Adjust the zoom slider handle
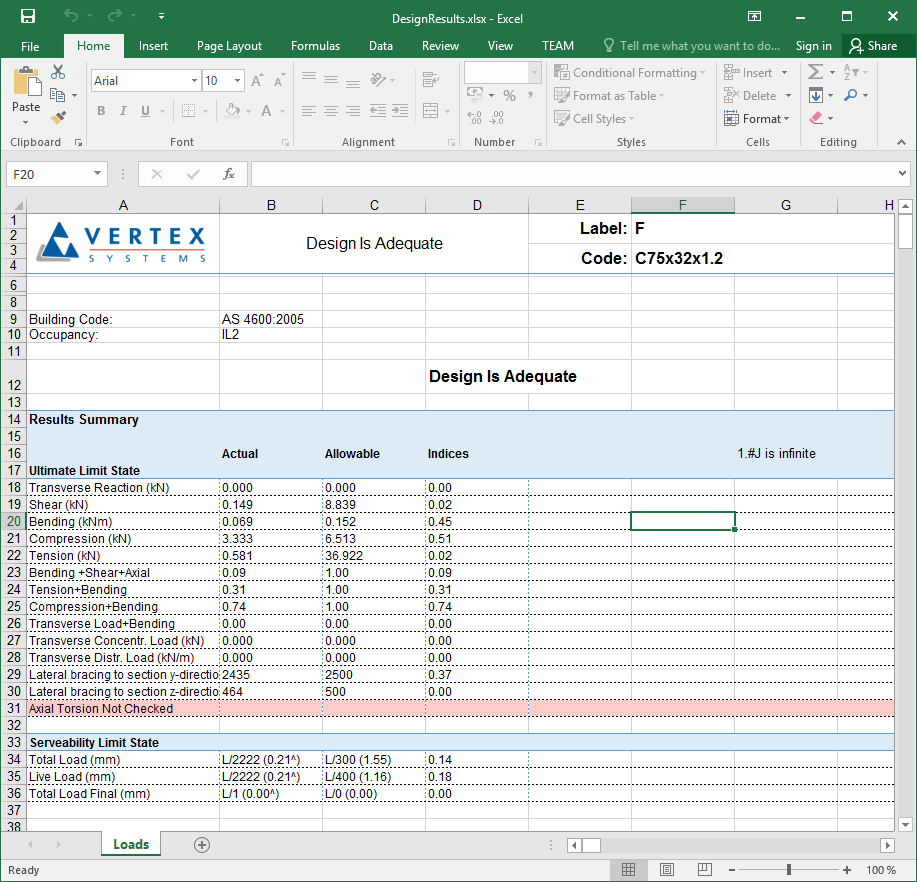Image resolution: width=917 pixels, height=882 pixels. [x=789, y=870]
